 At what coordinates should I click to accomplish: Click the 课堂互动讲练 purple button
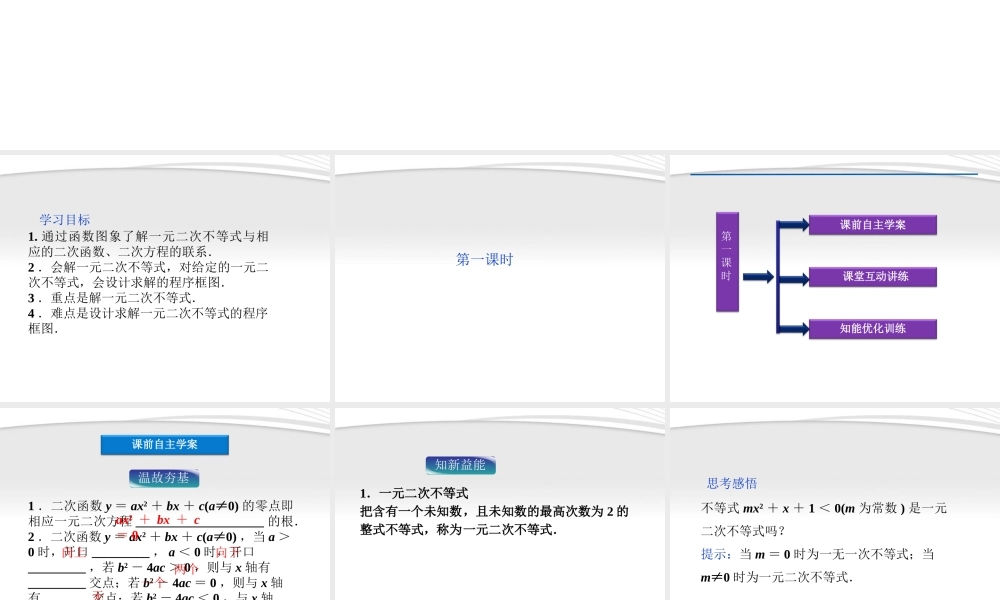point(872,277)
